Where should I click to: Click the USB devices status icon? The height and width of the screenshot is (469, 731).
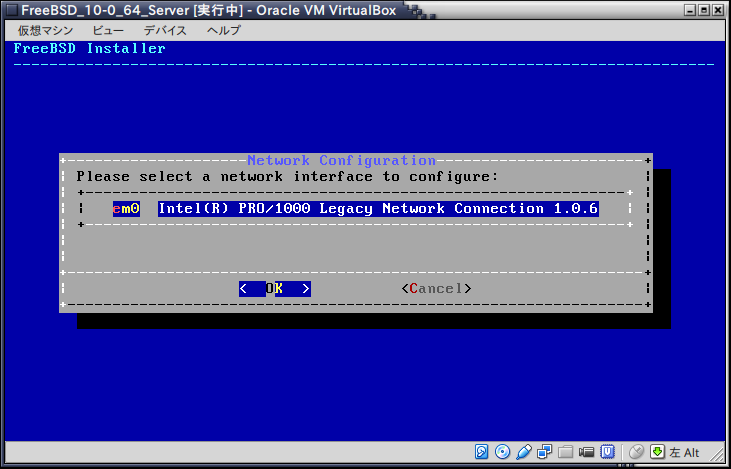(x=524, y=452)
